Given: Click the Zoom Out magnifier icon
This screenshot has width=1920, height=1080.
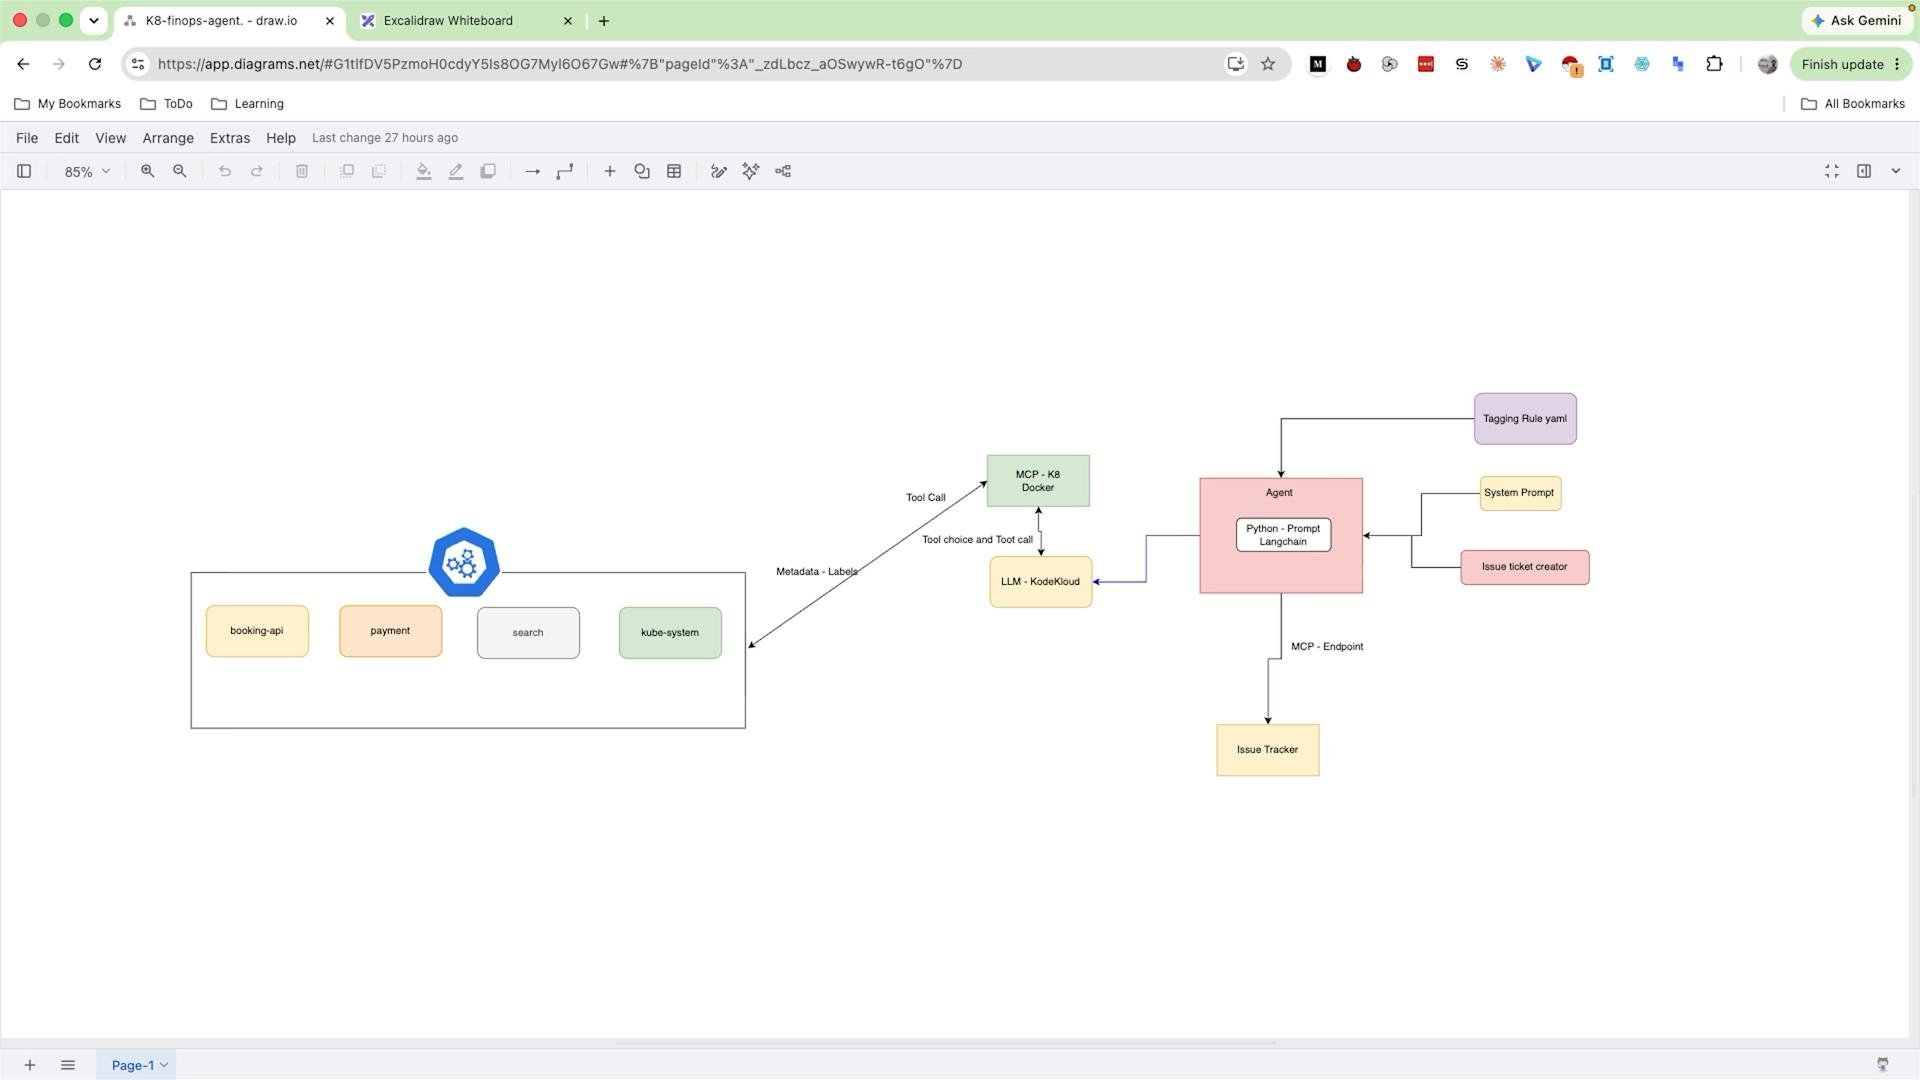Looking at the screenshot, I should click(180, 171).
